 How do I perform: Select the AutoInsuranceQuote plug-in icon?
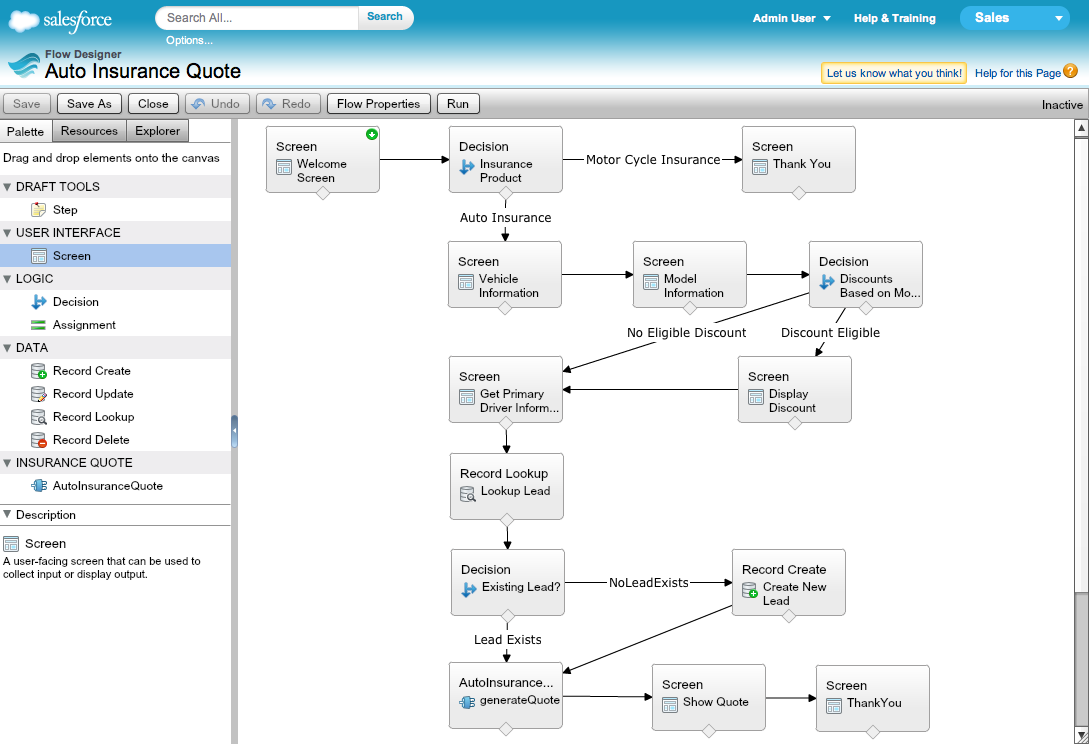coord(39,486)
